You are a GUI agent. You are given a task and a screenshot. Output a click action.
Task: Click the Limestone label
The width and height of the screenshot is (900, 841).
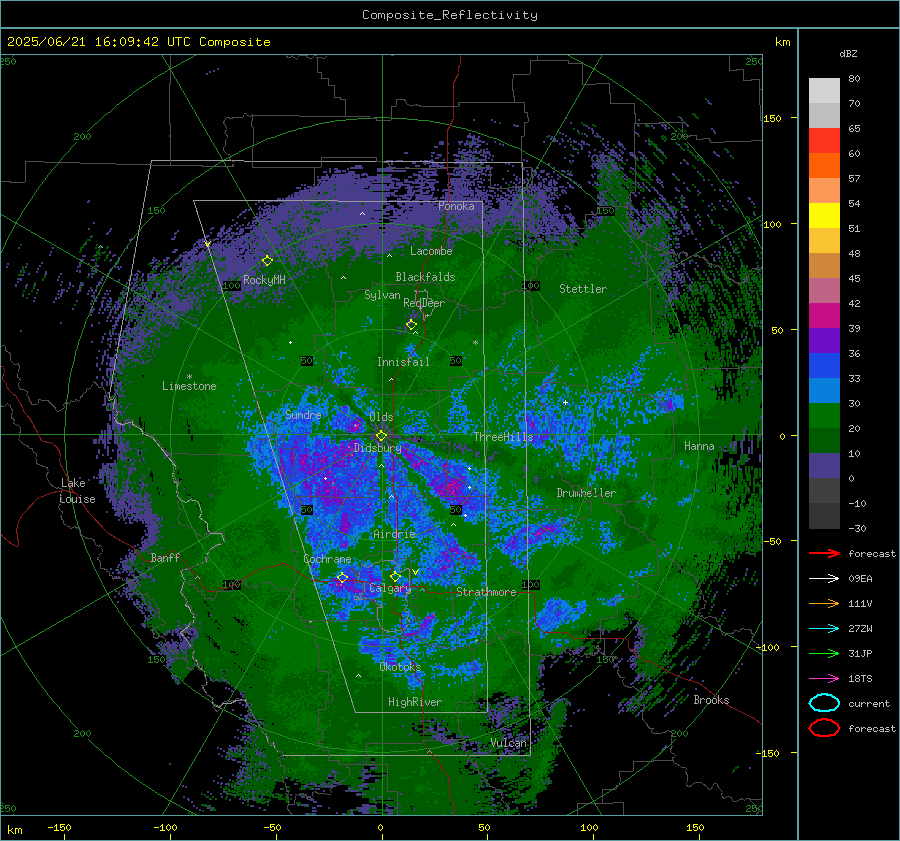pos(189,386)
